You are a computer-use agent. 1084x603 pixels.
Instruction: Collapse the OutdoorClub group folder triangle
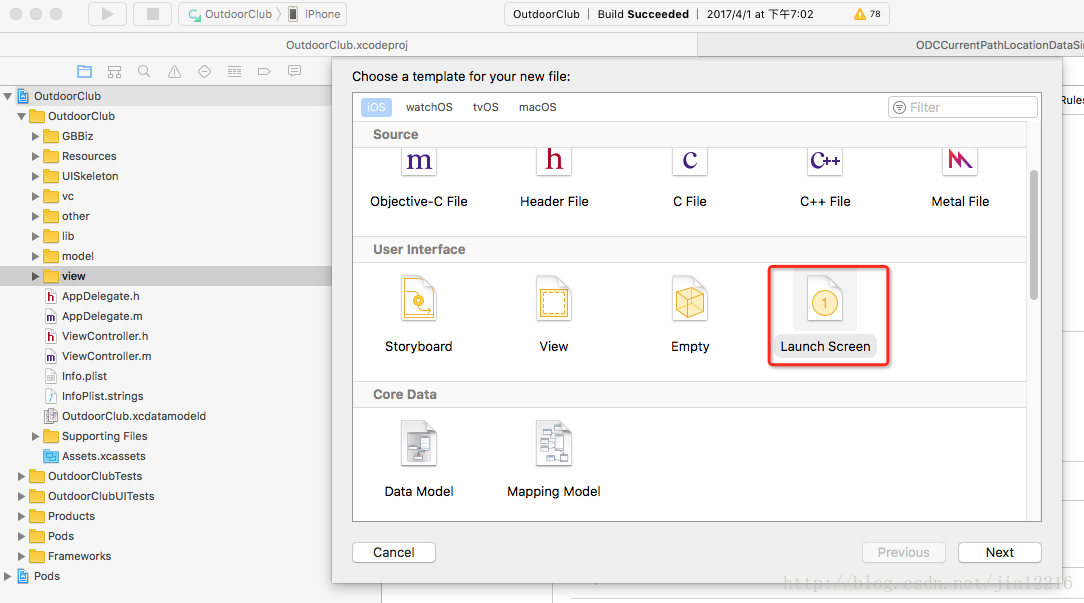click(21, 116)
